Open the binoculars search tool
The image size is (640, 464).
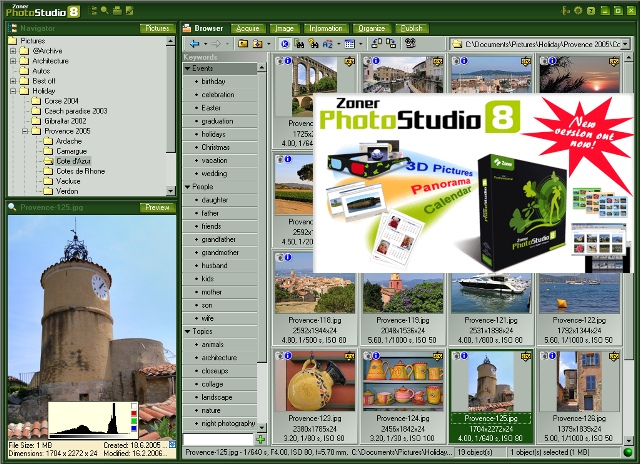click(x=299, y=44)
